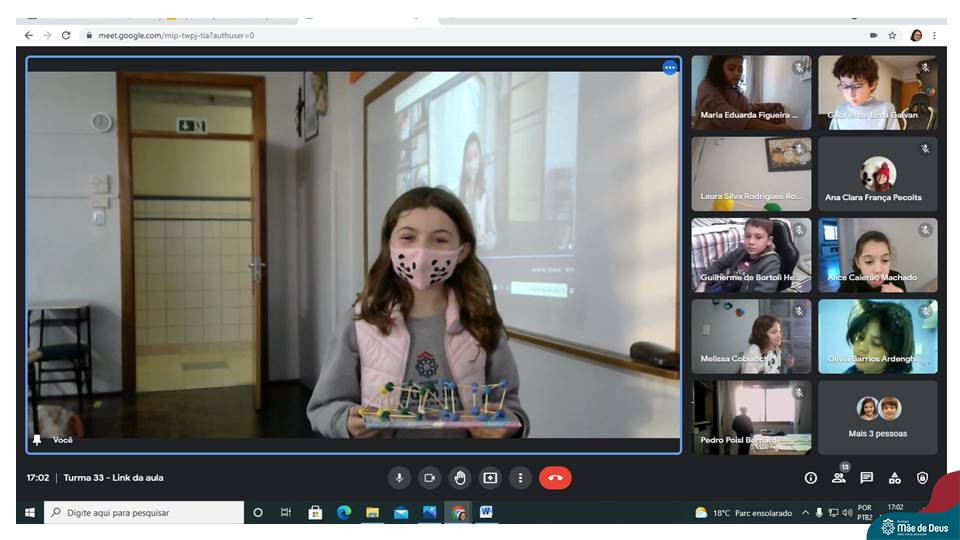The height and width of the screenshot is (540, 960).
Task: Open Chrome three-dot menu
Action: 935,35
